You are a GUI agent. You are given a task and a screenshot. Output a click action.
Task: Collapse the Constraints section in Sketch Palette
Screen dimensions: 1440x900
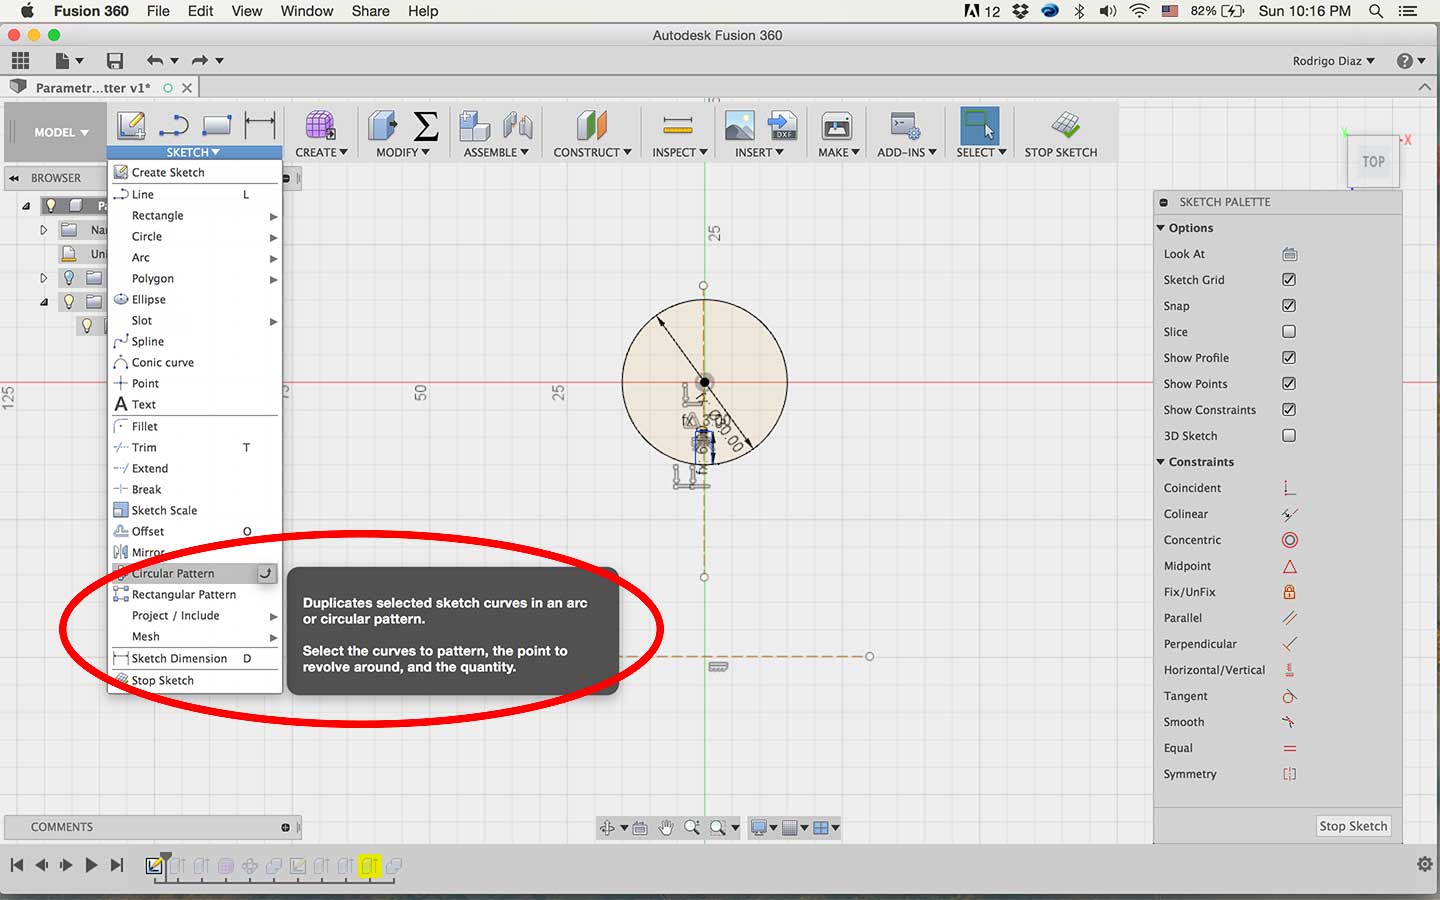point(1161,462)
